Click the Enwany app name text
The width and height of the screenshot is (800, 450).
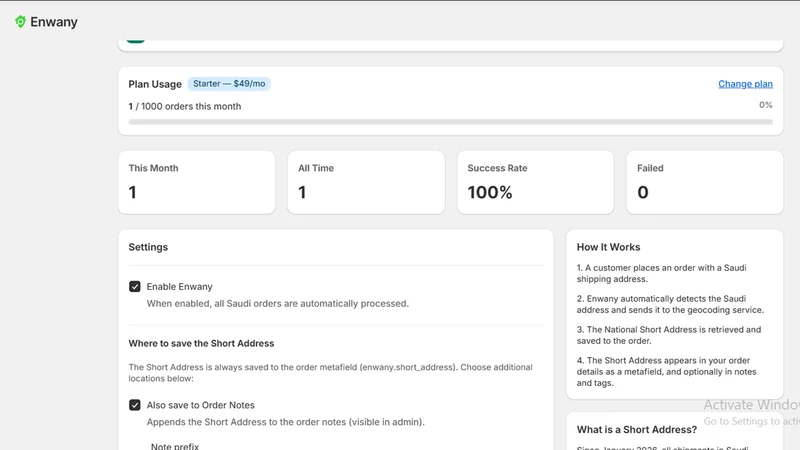(54, 22)
